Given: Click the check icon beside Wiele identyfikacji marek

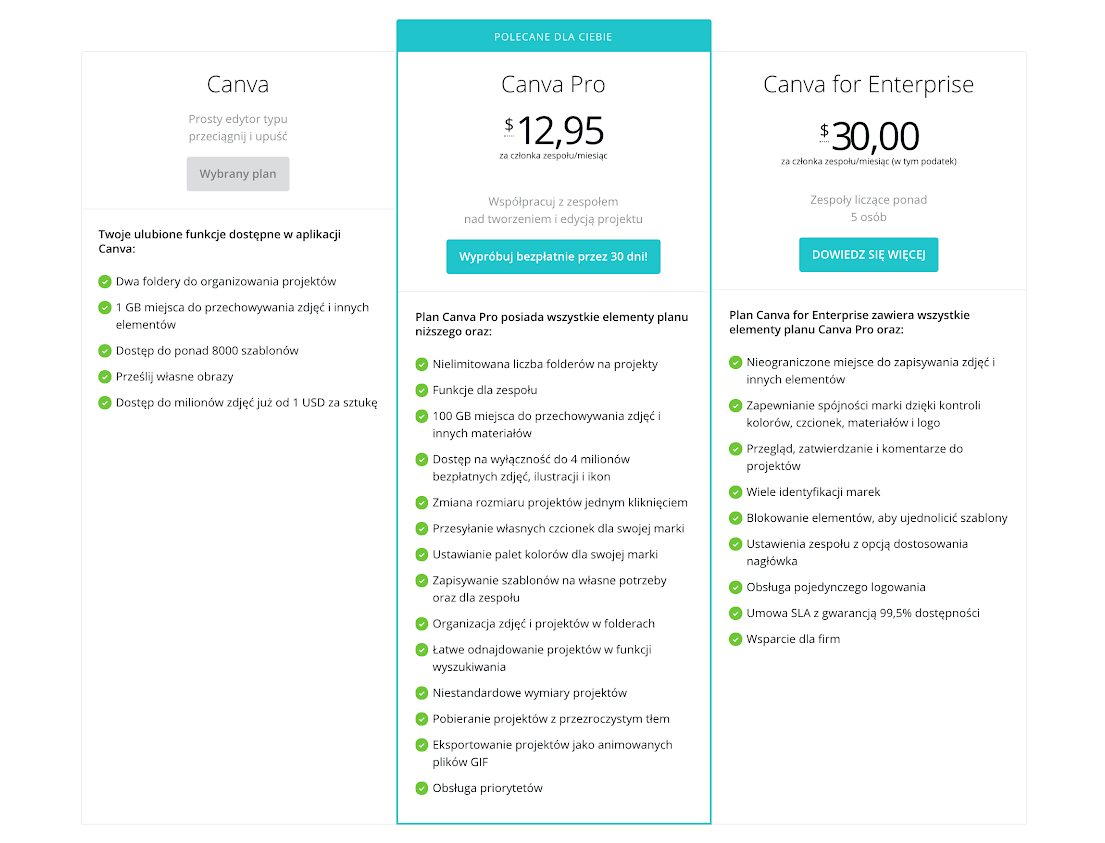Looking at the screenshot, I should point(736,492).
